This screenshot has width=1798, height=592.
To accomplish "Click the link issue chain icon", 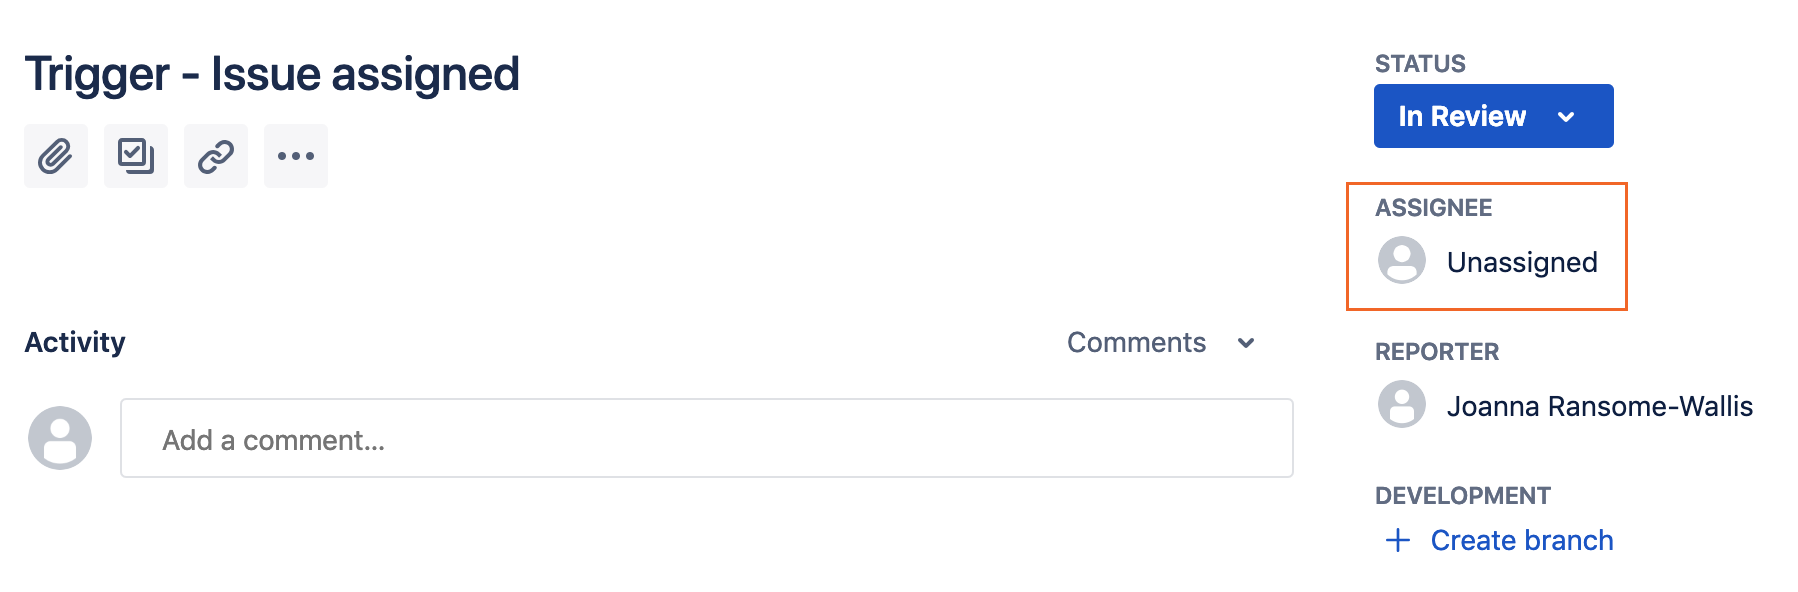I will [216, 156].
